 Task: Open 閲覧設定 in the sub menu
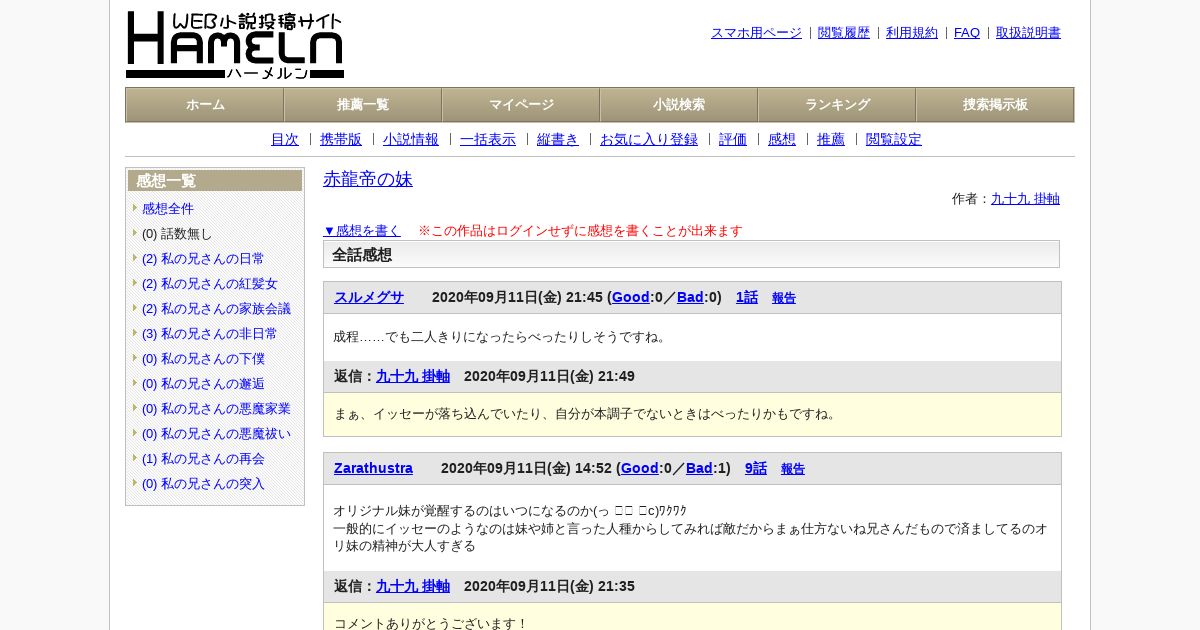[894, 139]
